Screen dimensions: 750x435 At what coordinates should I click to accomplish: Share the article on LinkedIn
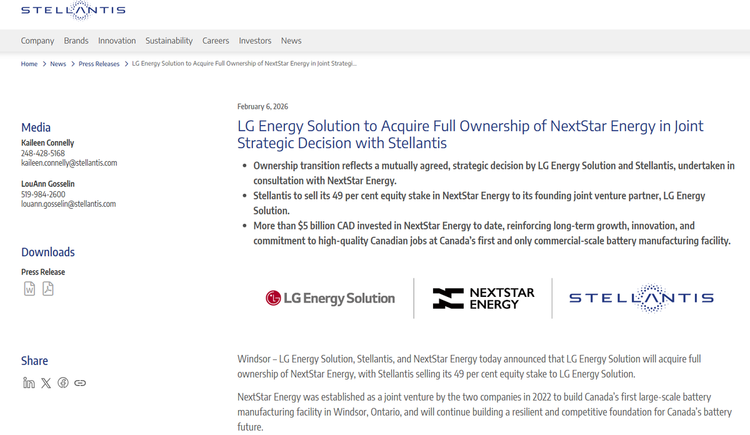coord(29,383)
